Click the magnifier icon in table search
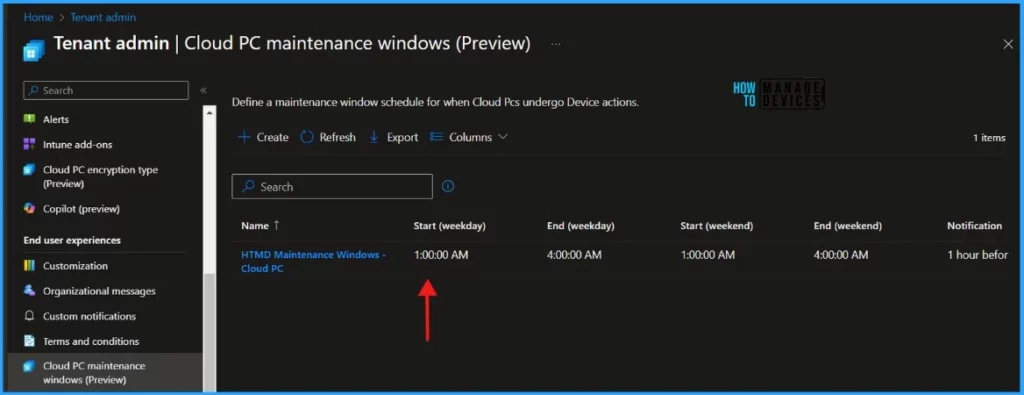1024x395 pixels. coord(248,187)
